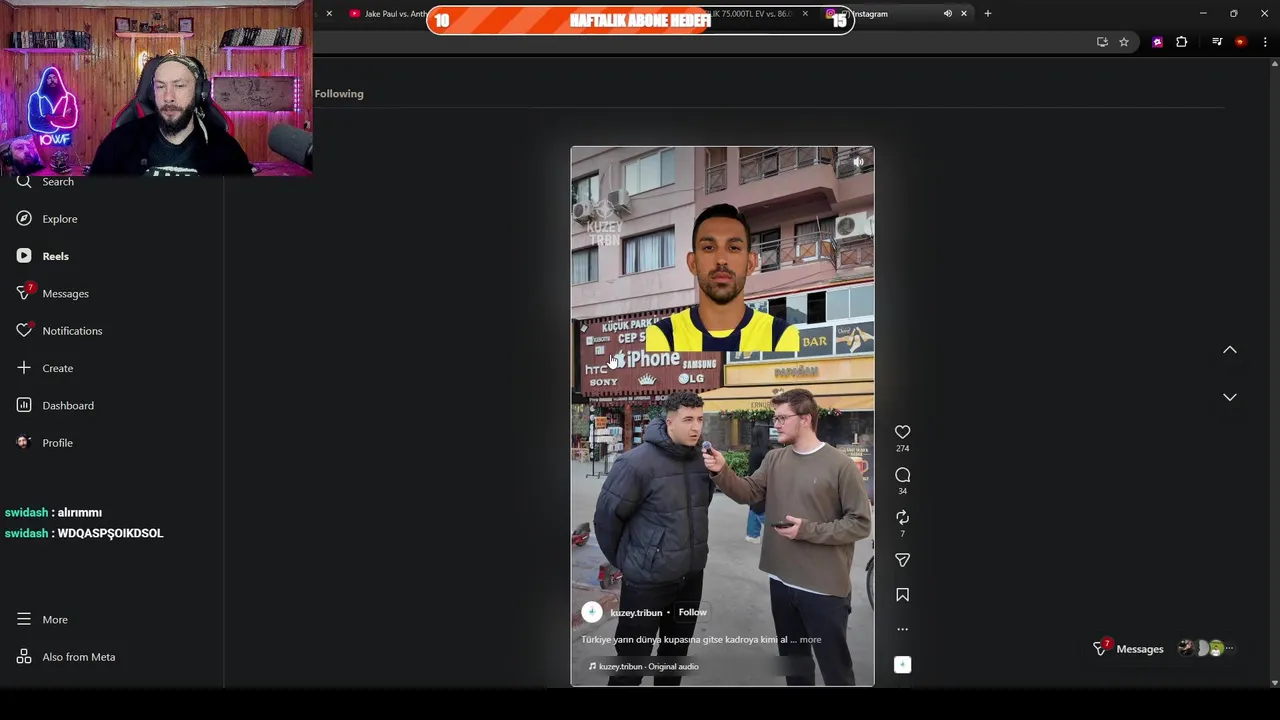Open the purple extension icon
Image resolution: width=1280 pixels, height=720 pixels.
[1158, 42]
